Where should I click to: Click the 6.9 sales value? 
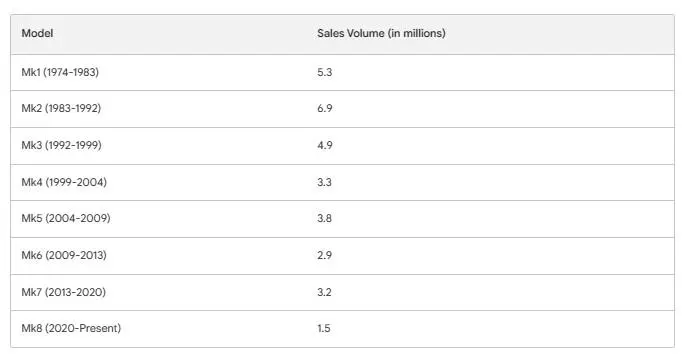324,109
